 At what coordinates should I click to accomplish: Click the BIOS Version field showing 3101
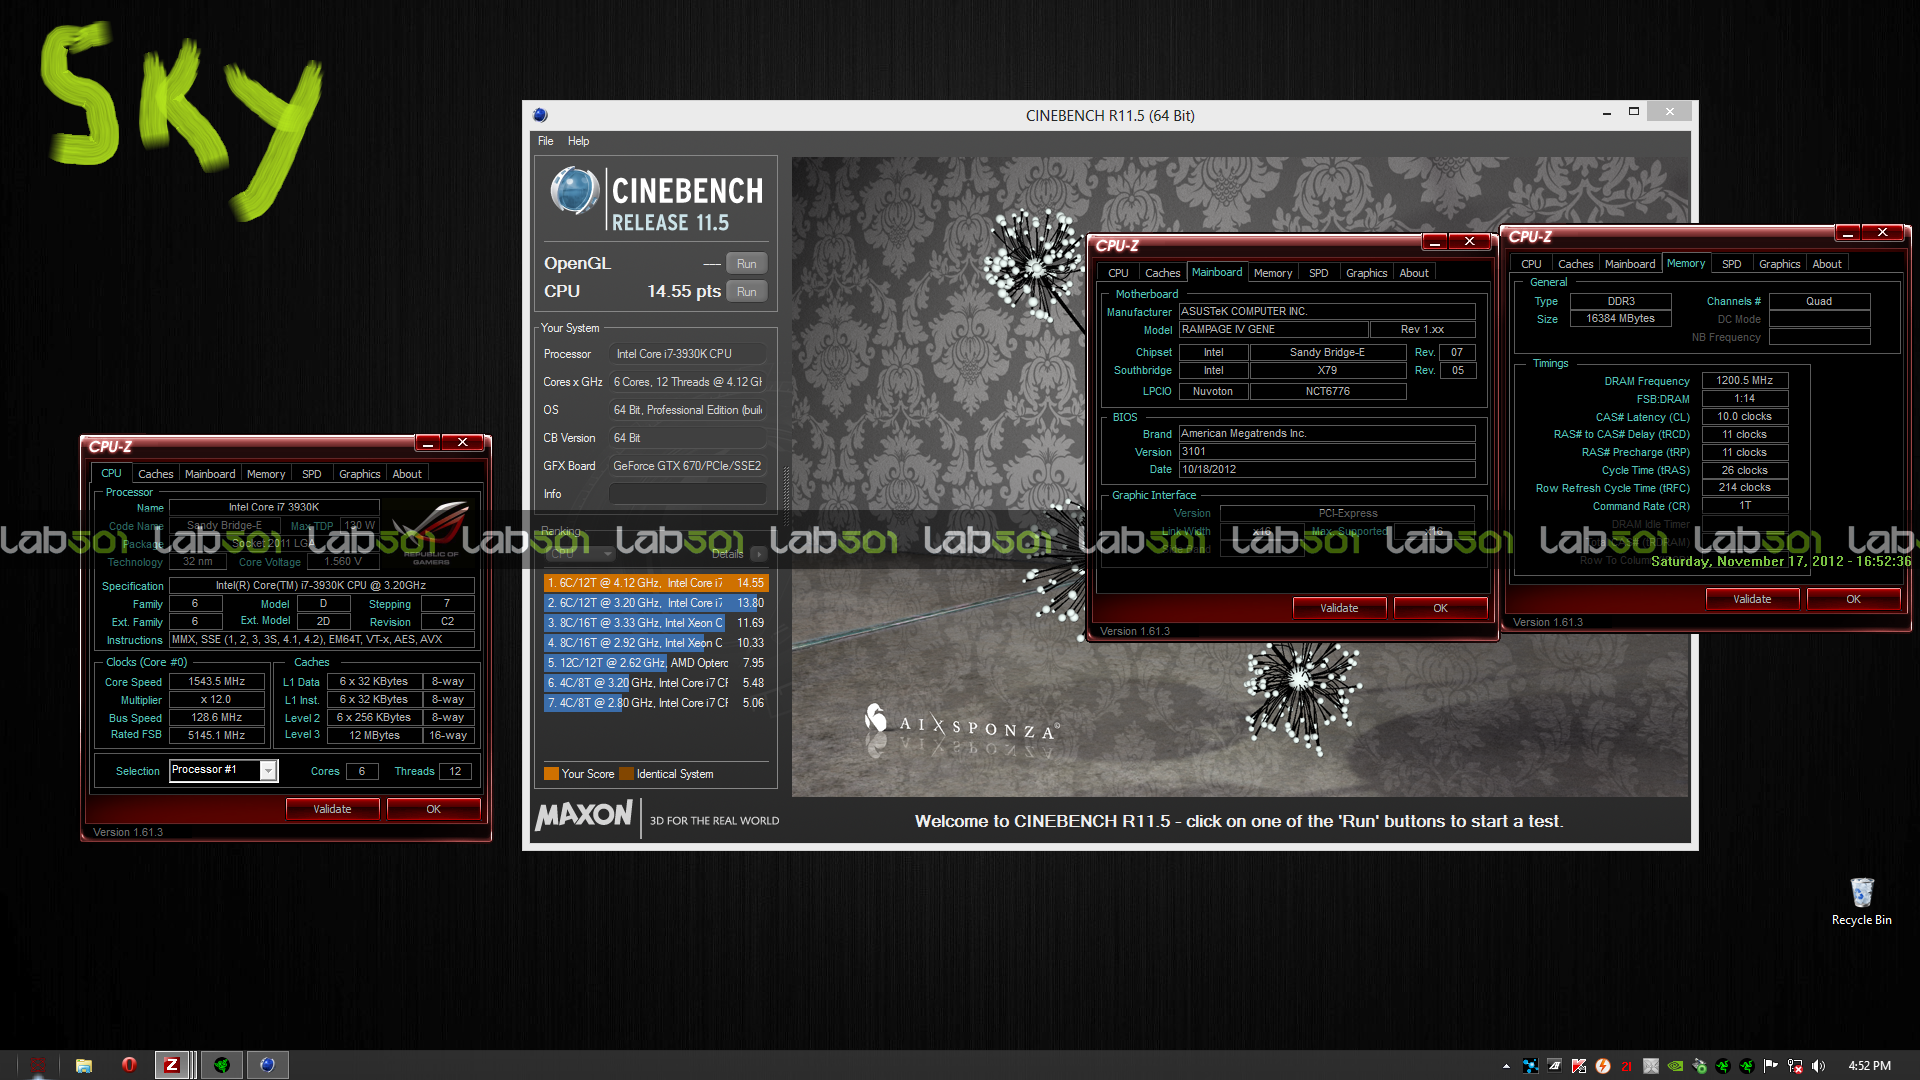[1327, 452]
